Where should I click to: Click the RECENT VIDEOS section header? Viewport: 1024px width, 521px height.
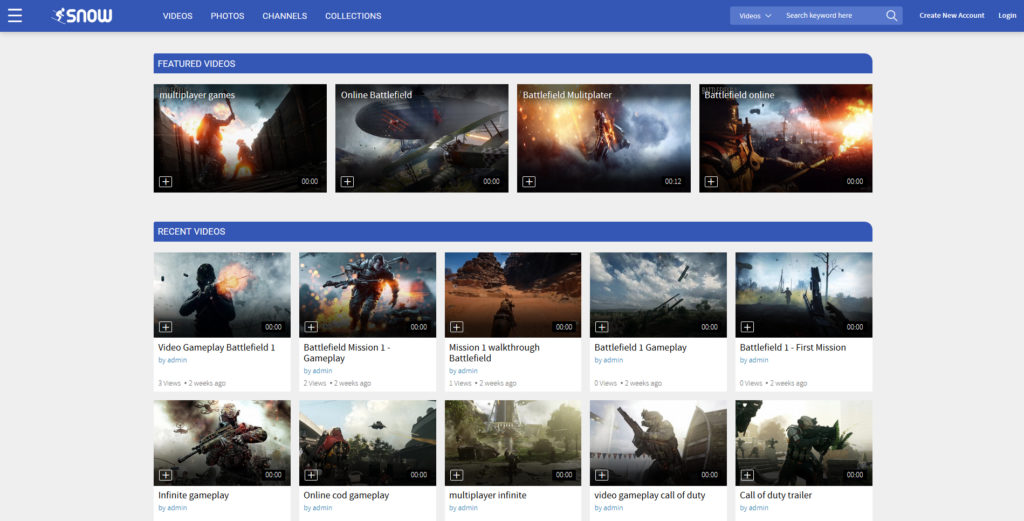click(513, 232)
